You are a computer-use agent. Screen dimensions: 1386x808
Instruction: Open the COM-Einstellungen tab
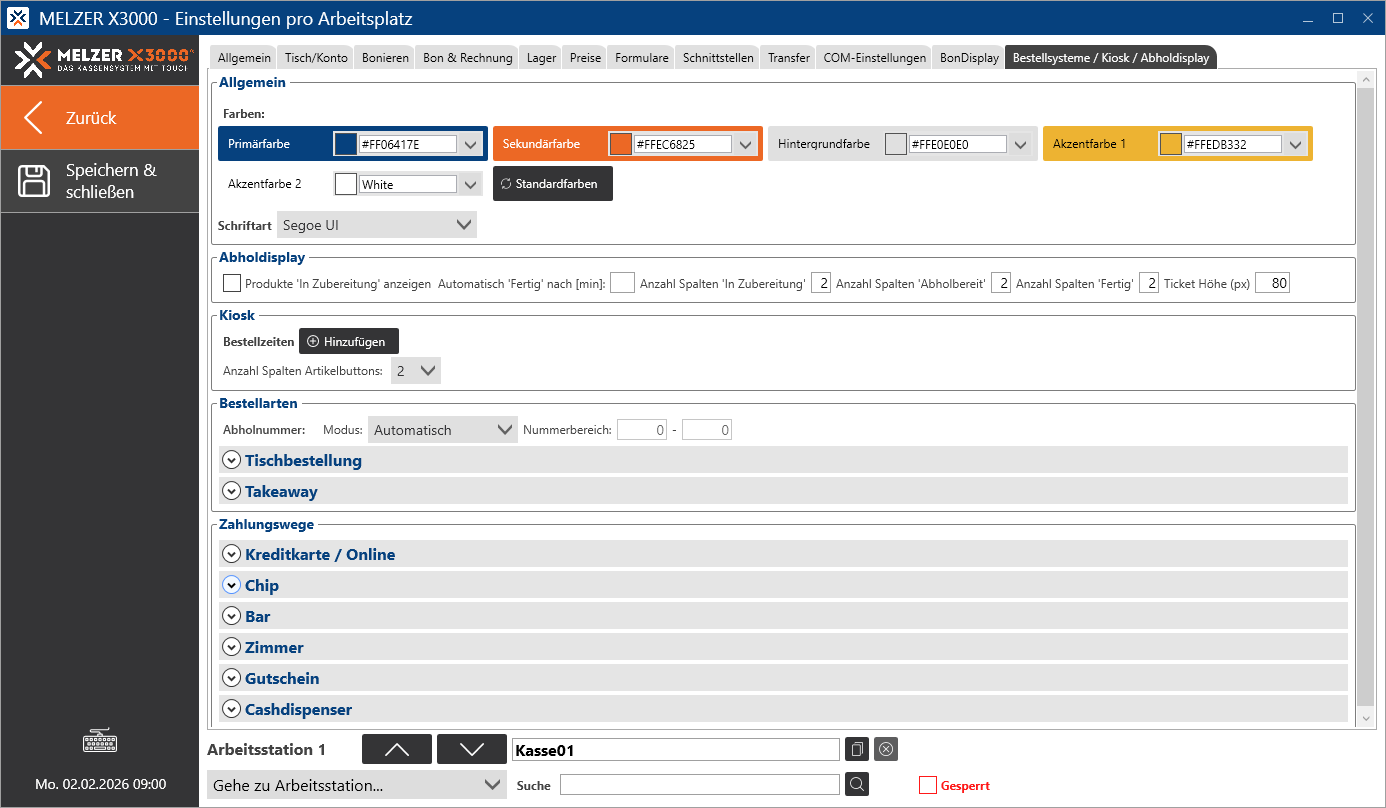[x=874, y=58]
